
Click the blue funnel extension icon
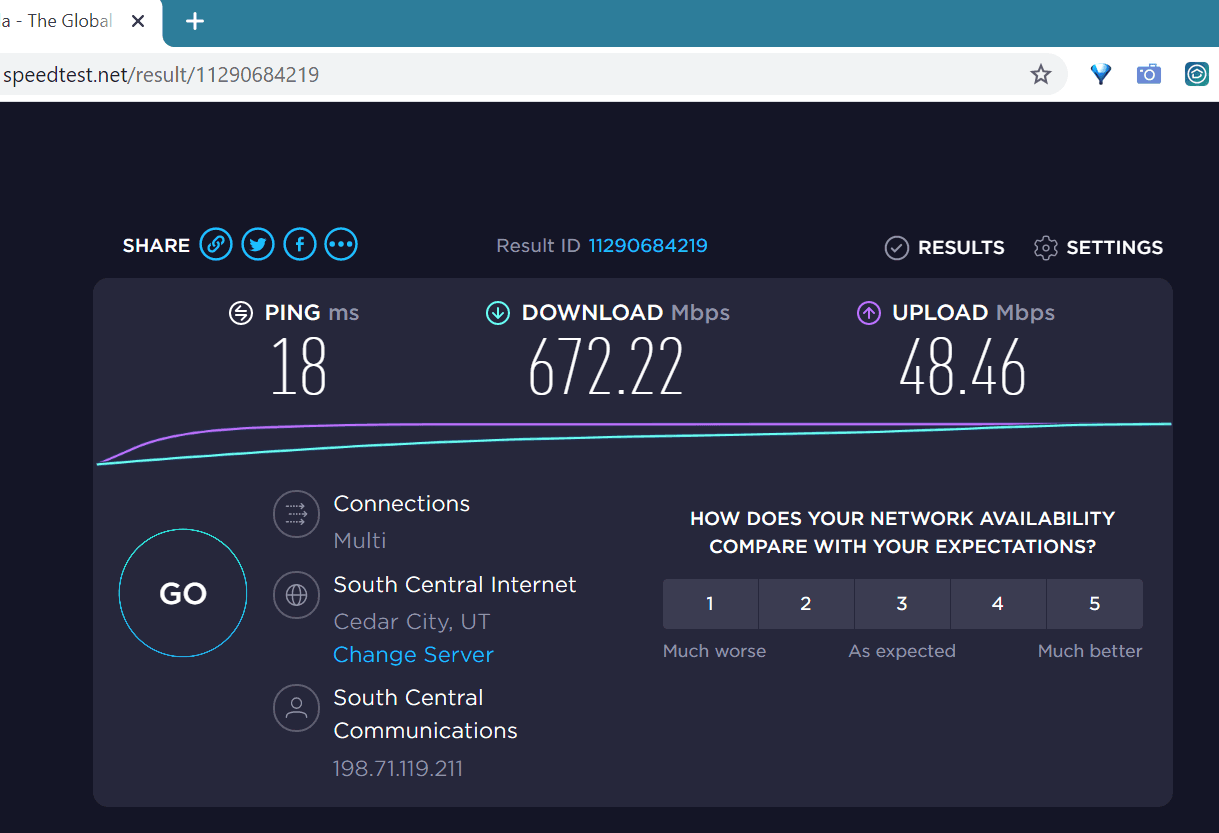(x=1101, y=74)
